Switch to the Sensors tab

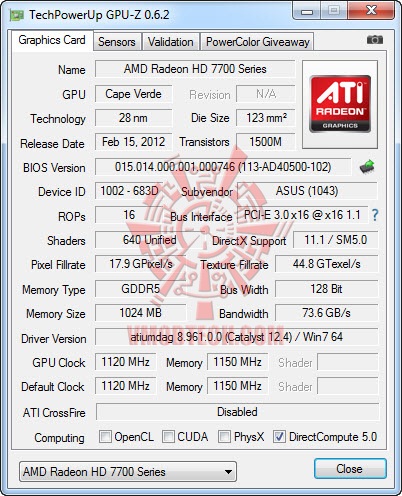pos(117,42)
